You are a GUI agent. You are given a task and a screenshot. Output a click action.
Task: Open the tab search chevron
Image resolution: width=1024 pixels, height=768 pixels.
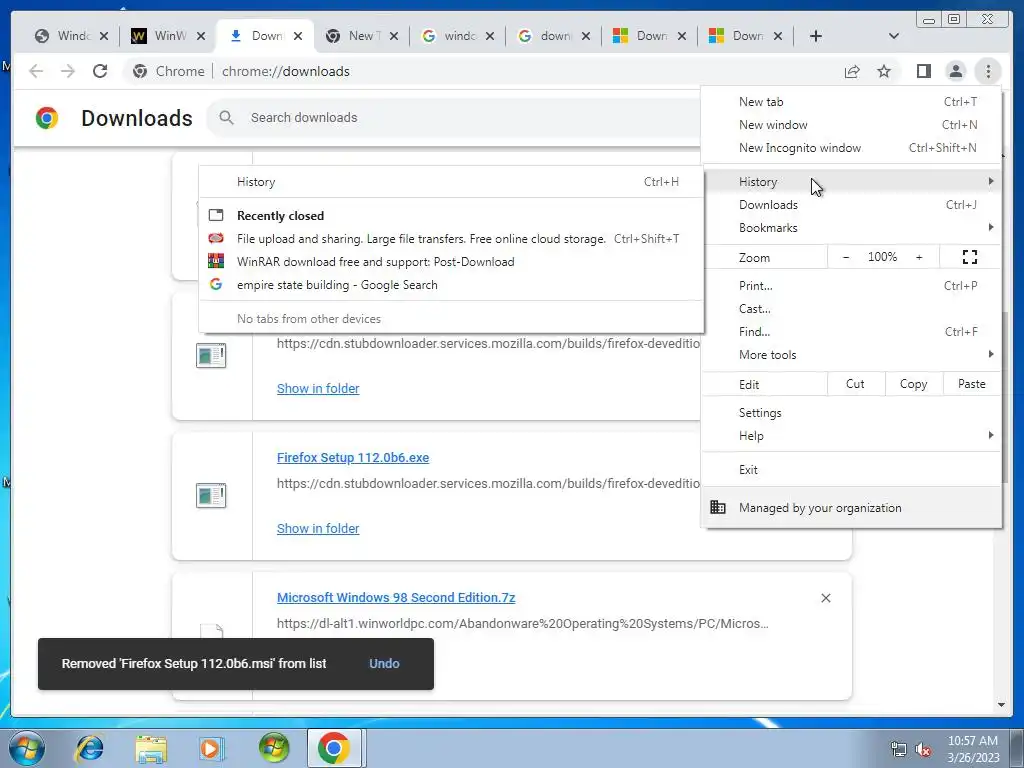894,36
